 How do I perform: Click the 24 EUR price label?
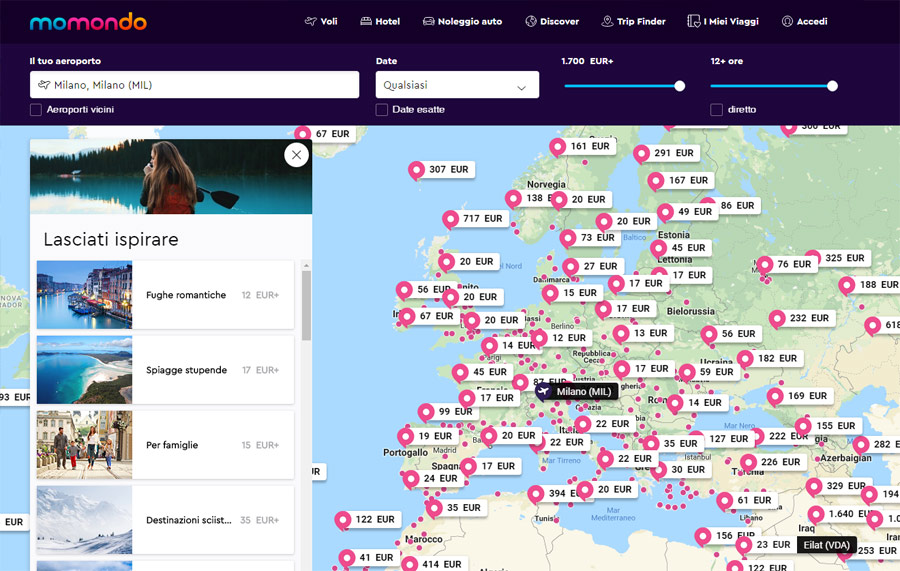(440, 479)
